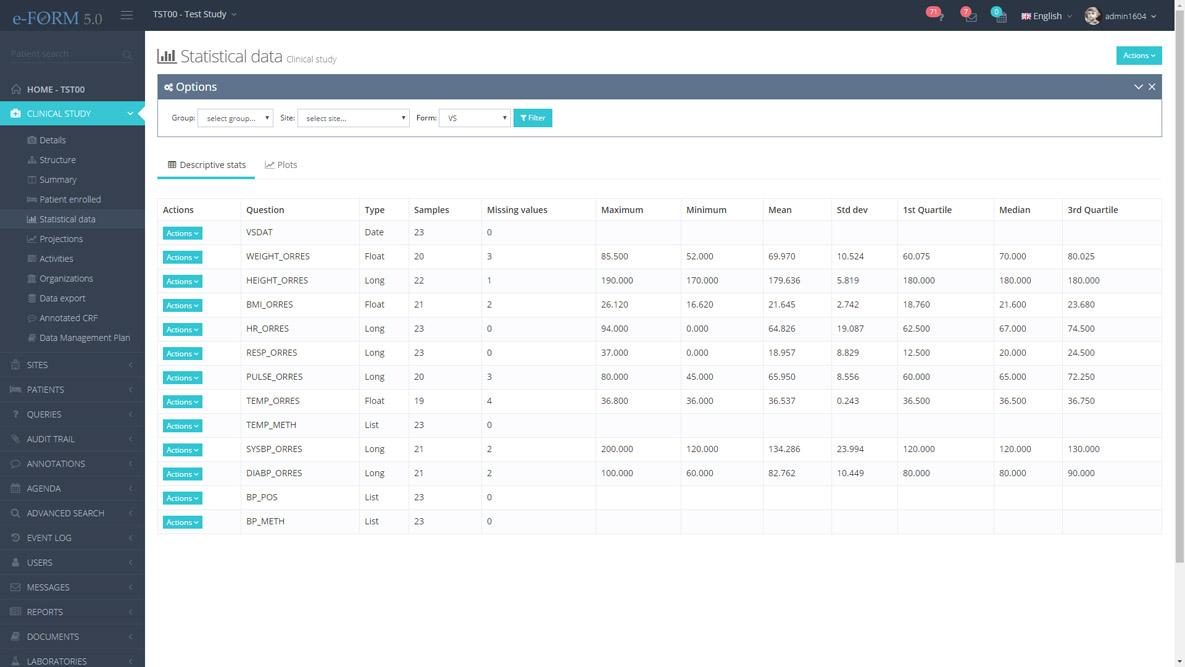
Task: Click the top-right page Actions button
Action: point(1138,56)
